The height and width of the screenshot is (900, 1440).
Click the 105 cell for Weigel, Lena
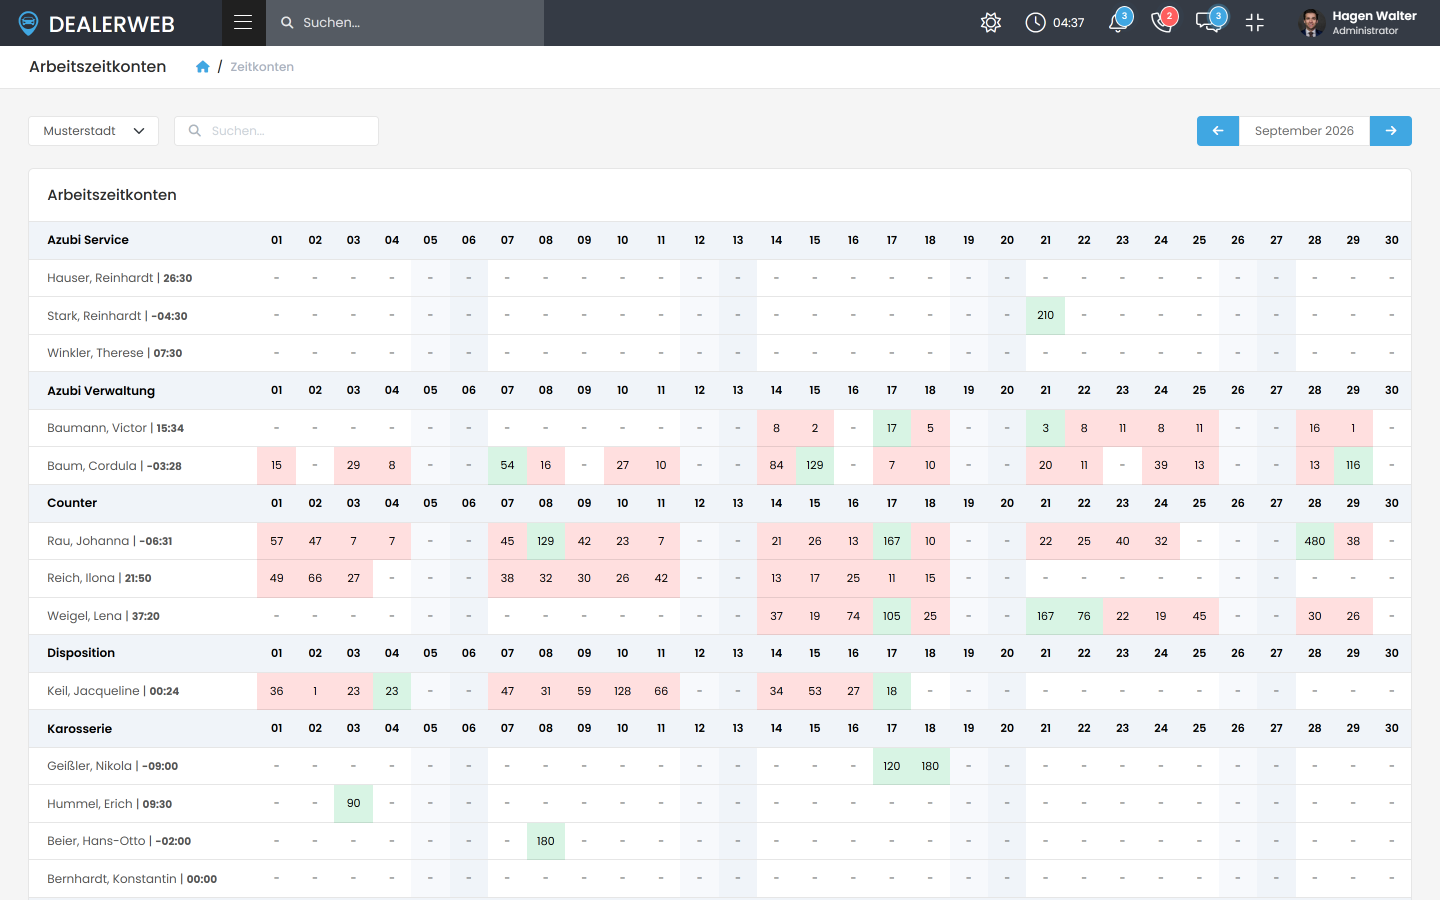(x=892, y=616)
